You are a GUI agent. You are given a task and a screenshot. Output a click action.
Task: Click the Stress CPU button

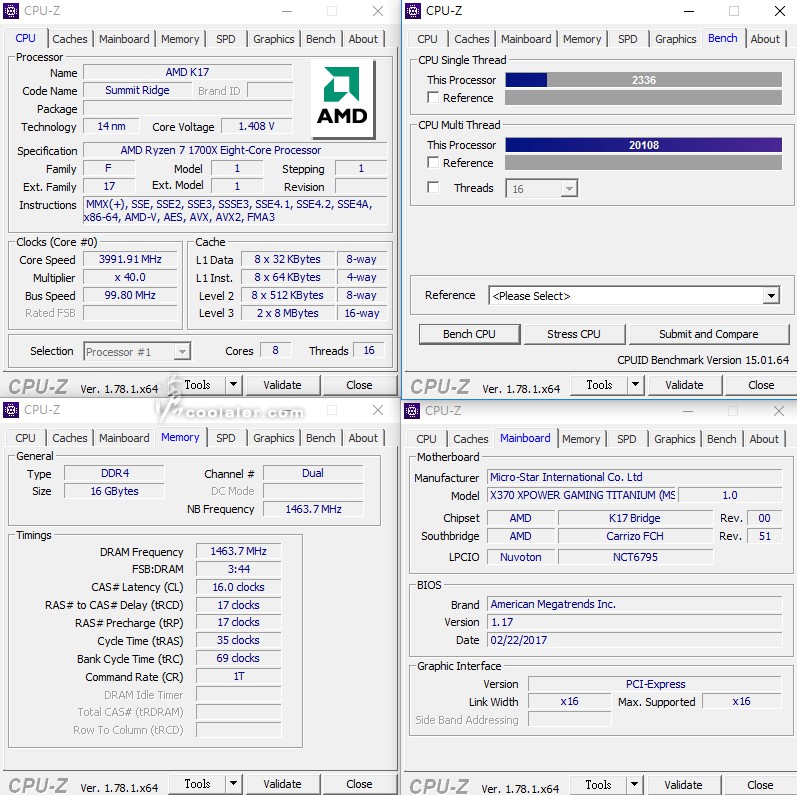tap(574, 334)
